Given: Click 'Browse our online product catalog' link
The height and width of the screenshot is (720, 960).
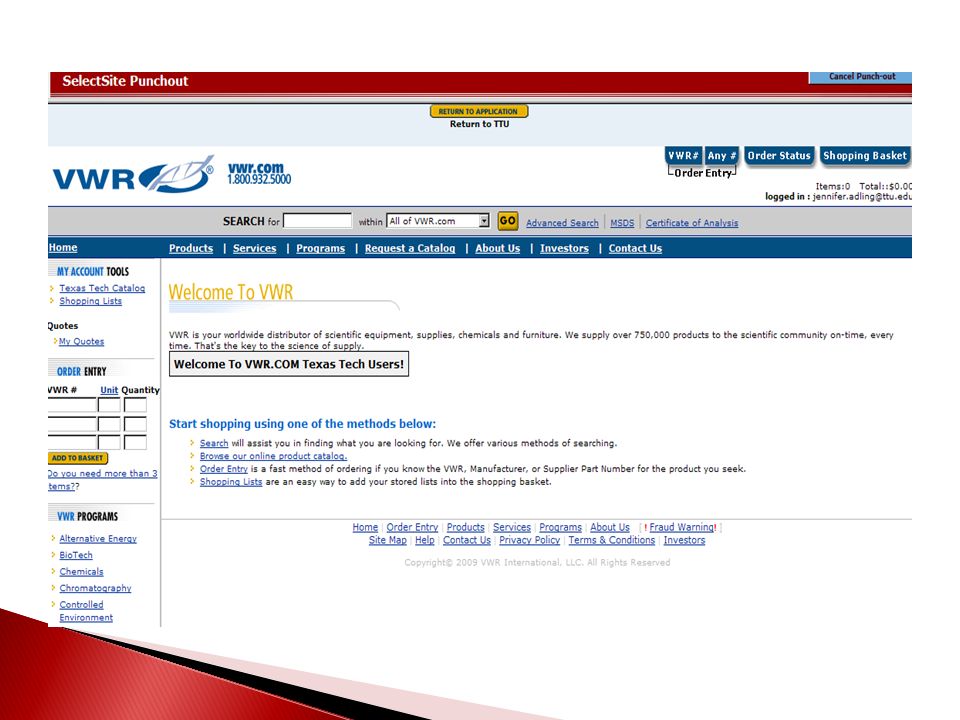Looking at the screenshot, I should click(273, 456).
